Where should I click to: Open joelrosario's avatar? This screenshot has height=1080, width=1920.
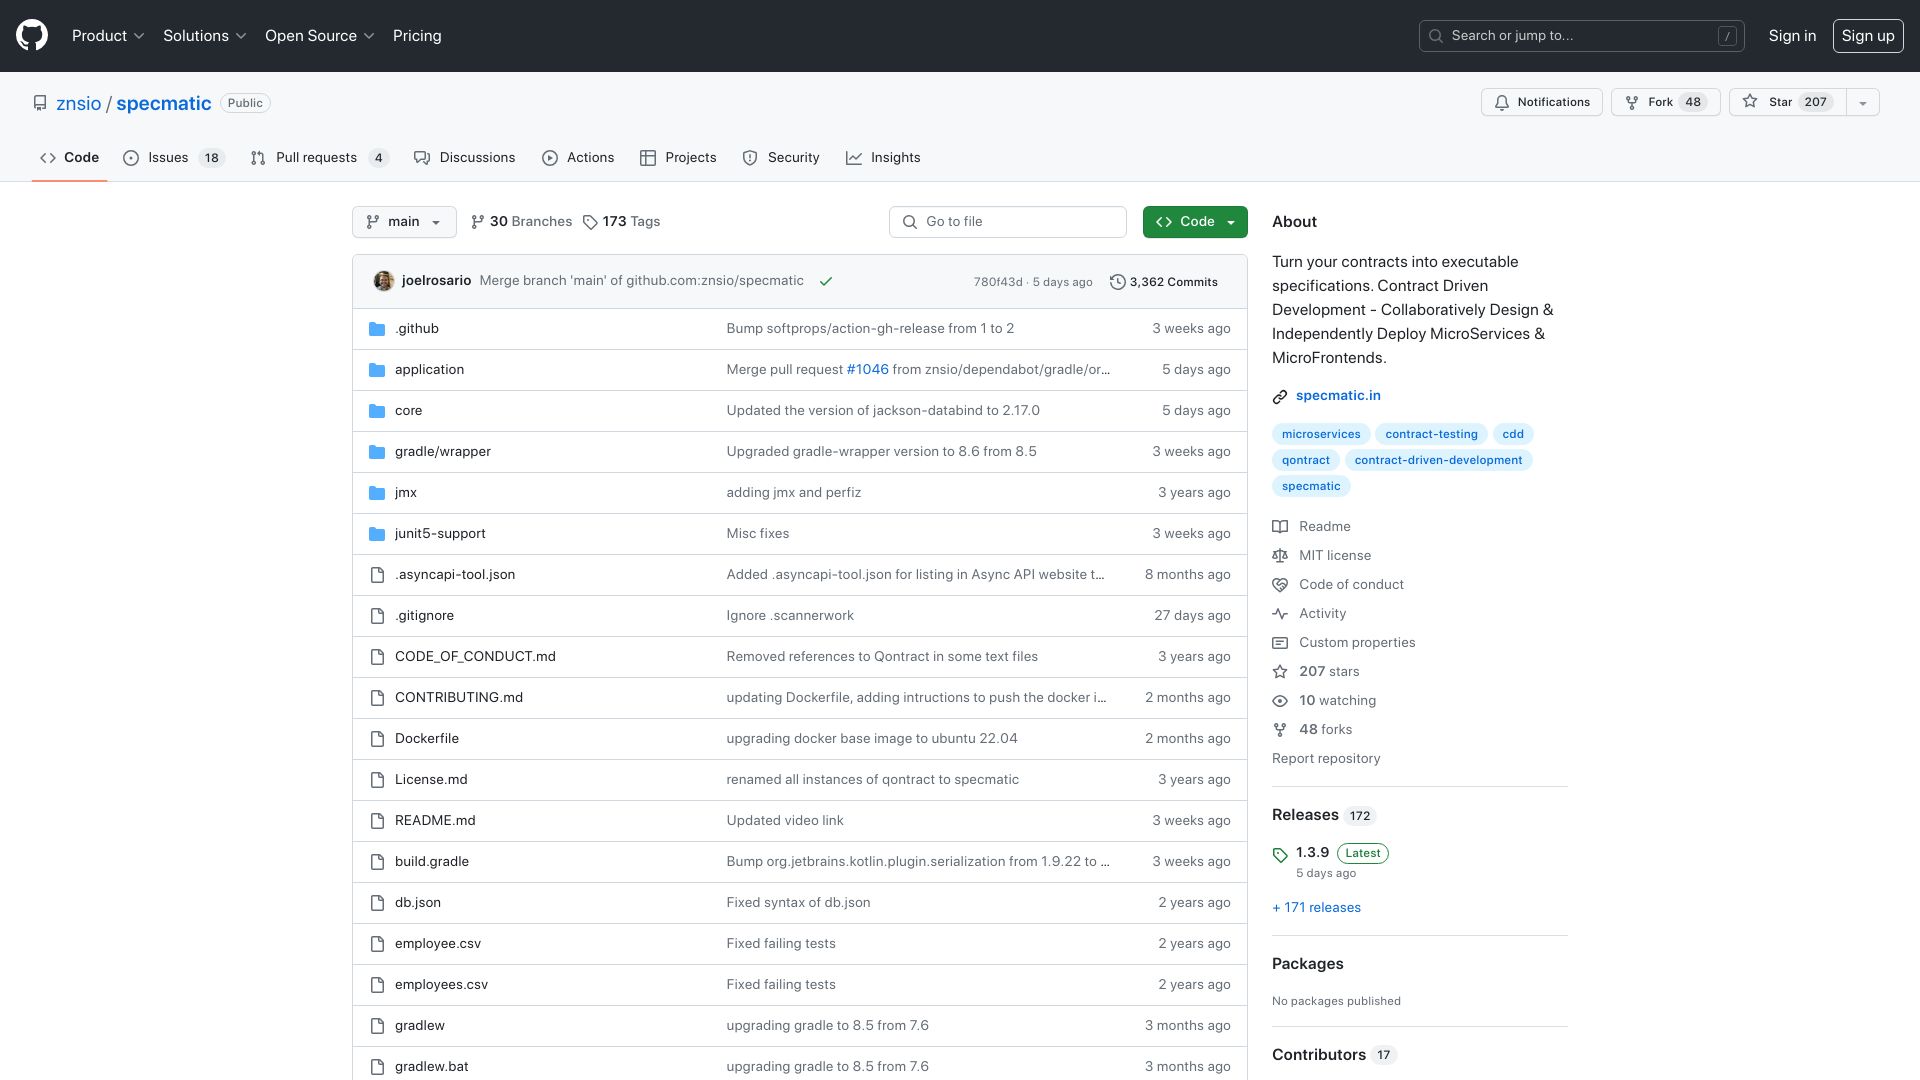point(383,281)
